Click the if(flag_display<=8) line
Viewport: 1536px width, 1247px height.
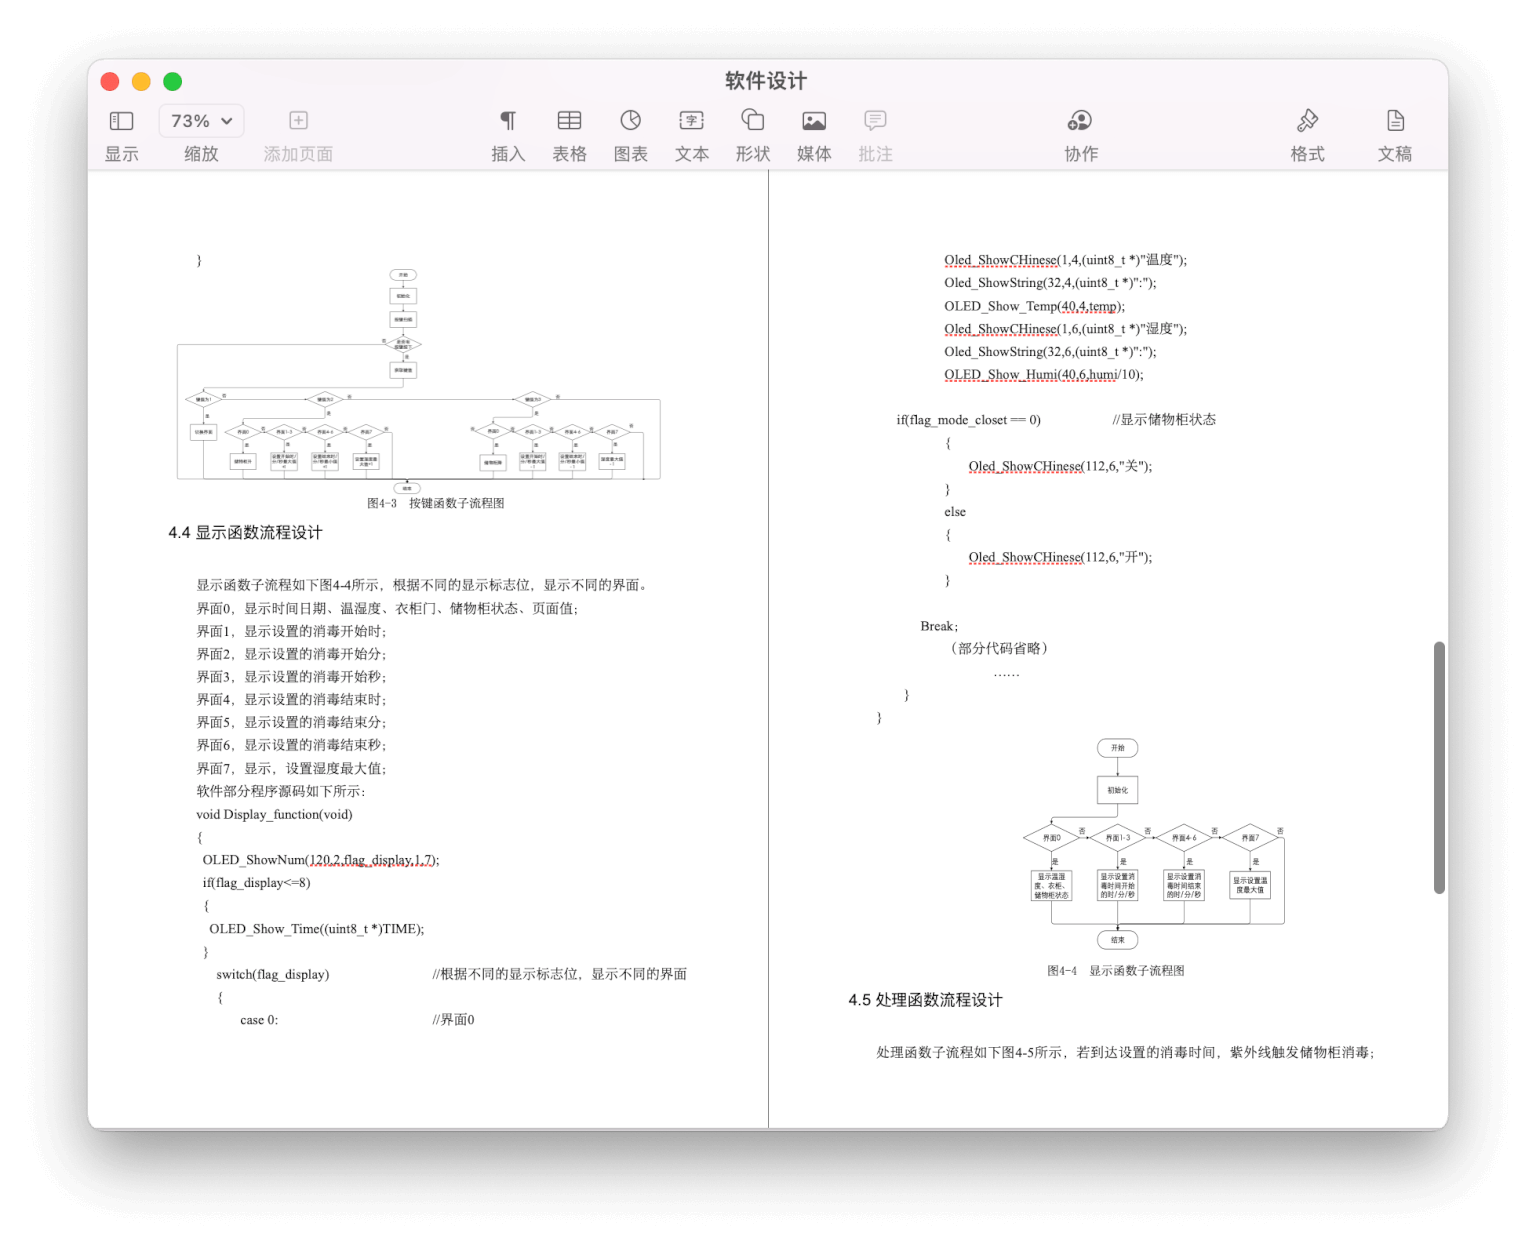(x=256, y=883)
